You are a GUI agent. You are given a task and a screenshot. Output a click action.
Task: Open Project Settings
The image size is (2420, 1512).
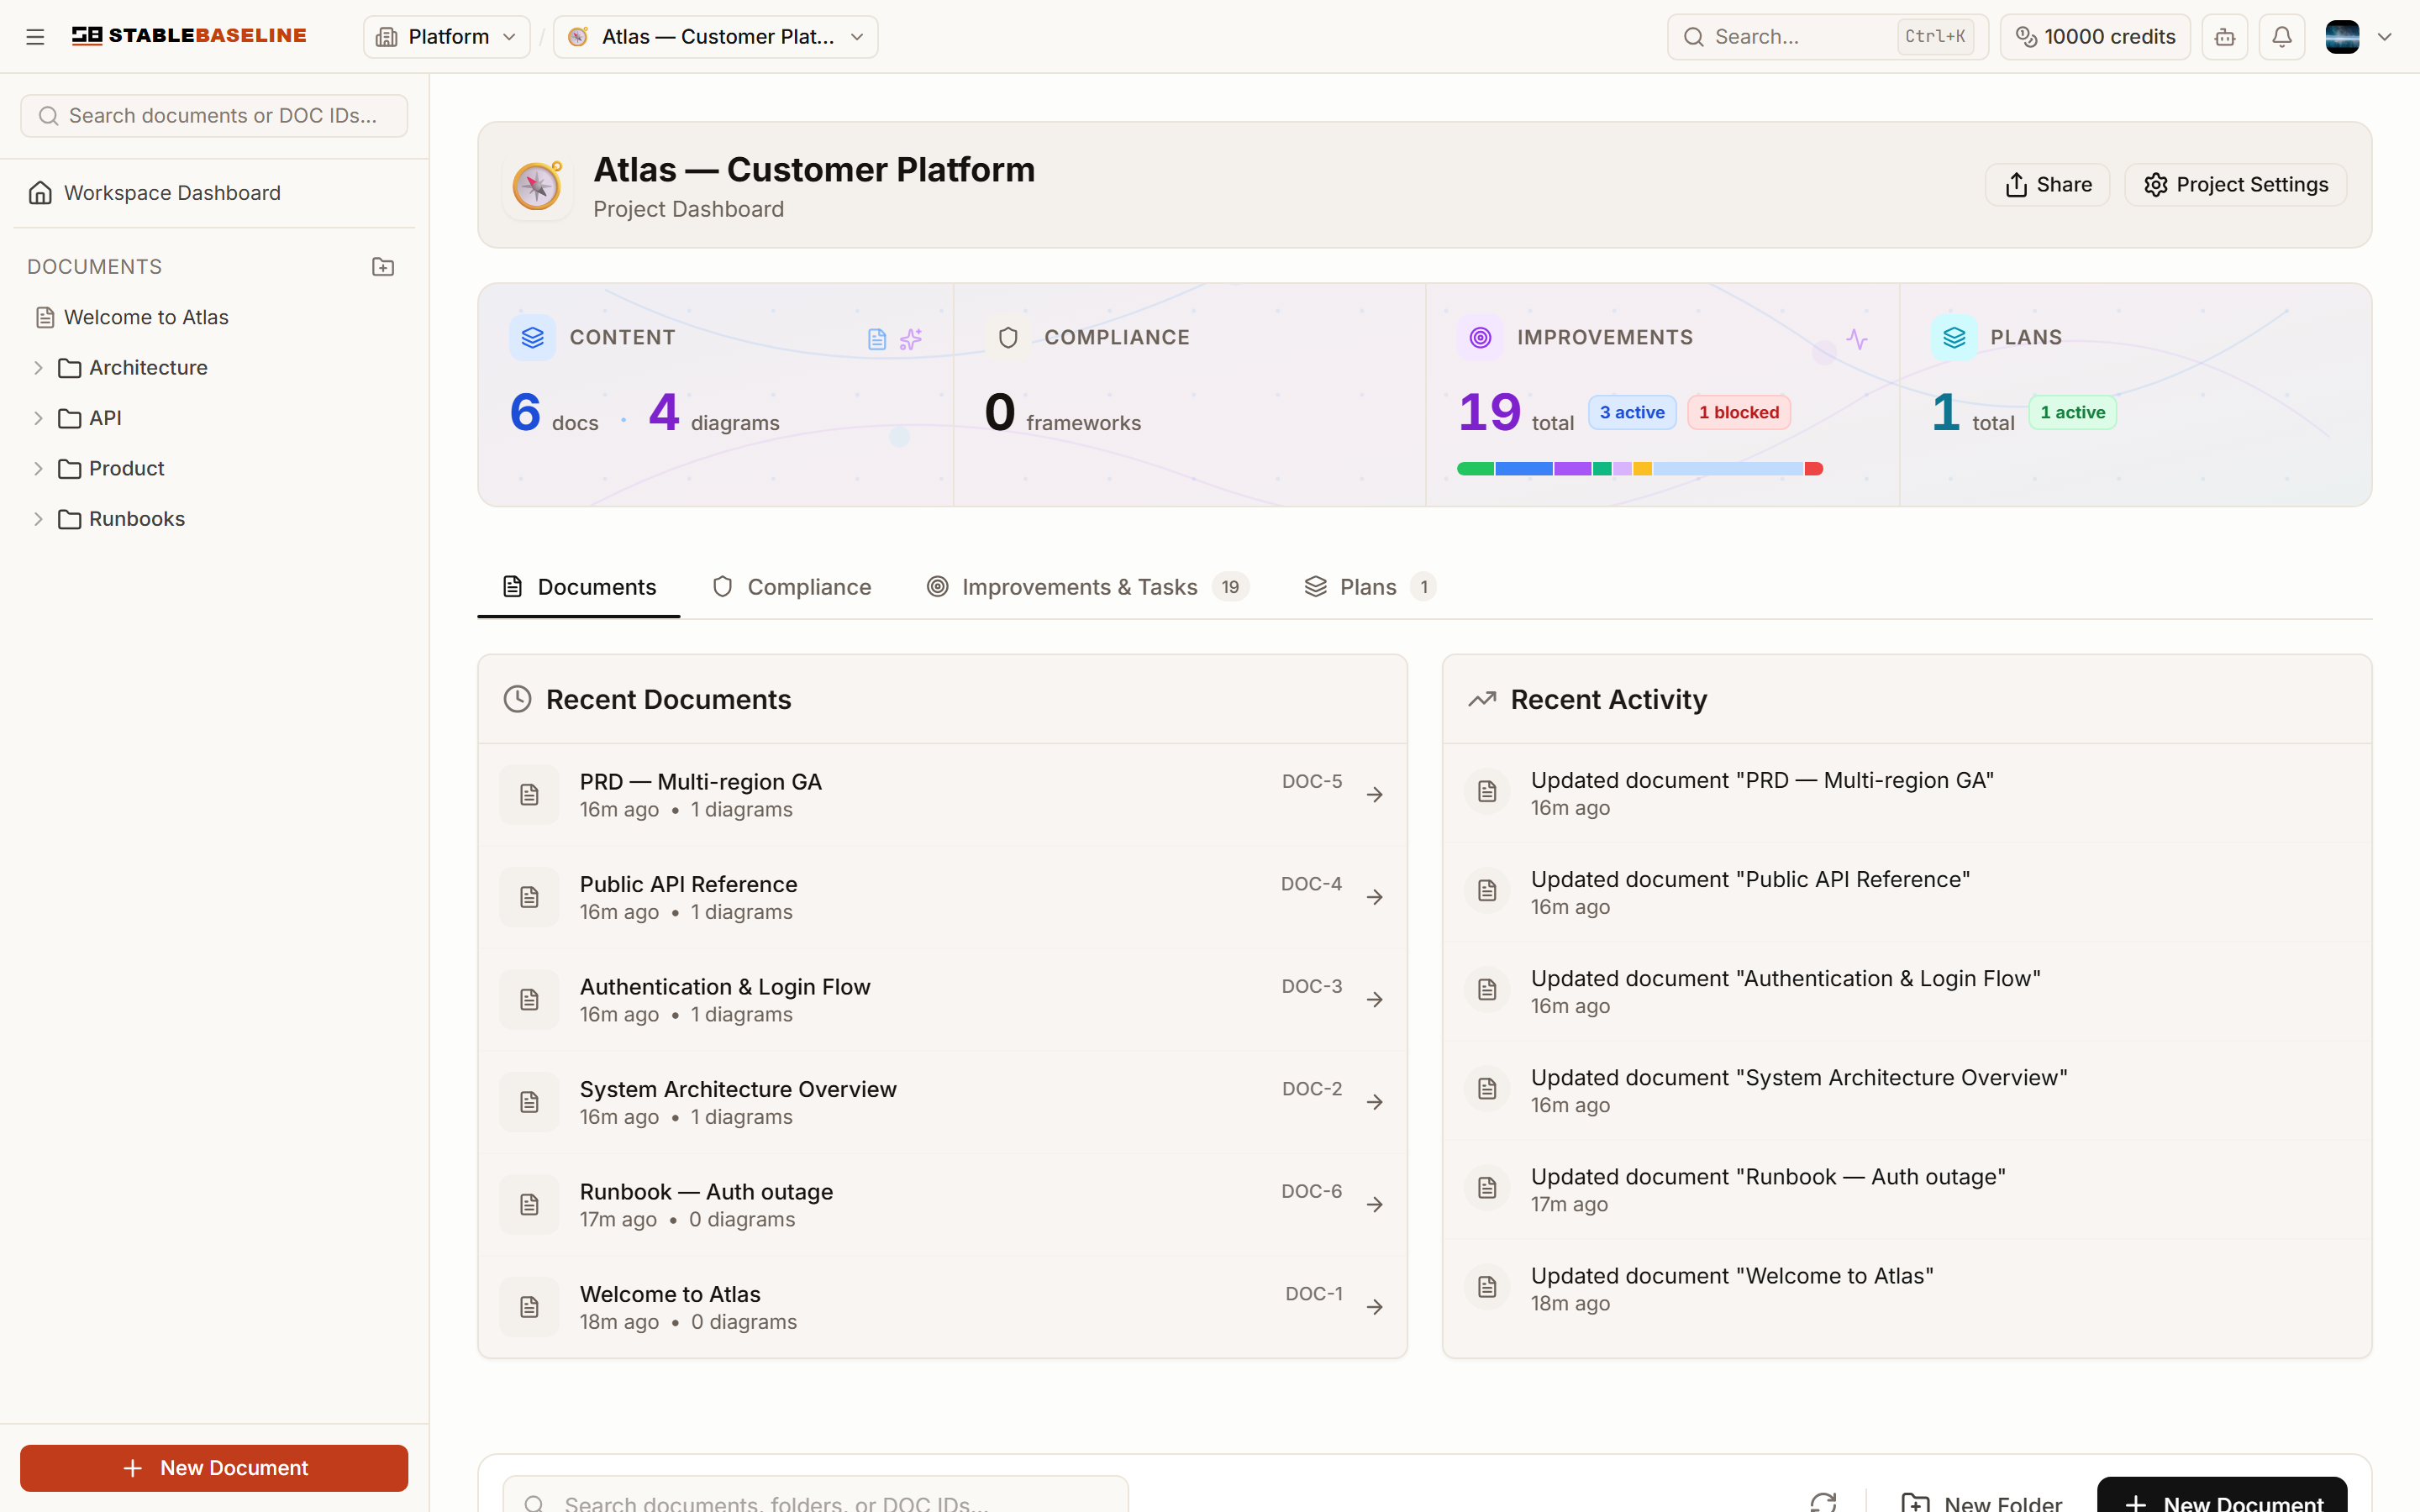coord(2235,185)
